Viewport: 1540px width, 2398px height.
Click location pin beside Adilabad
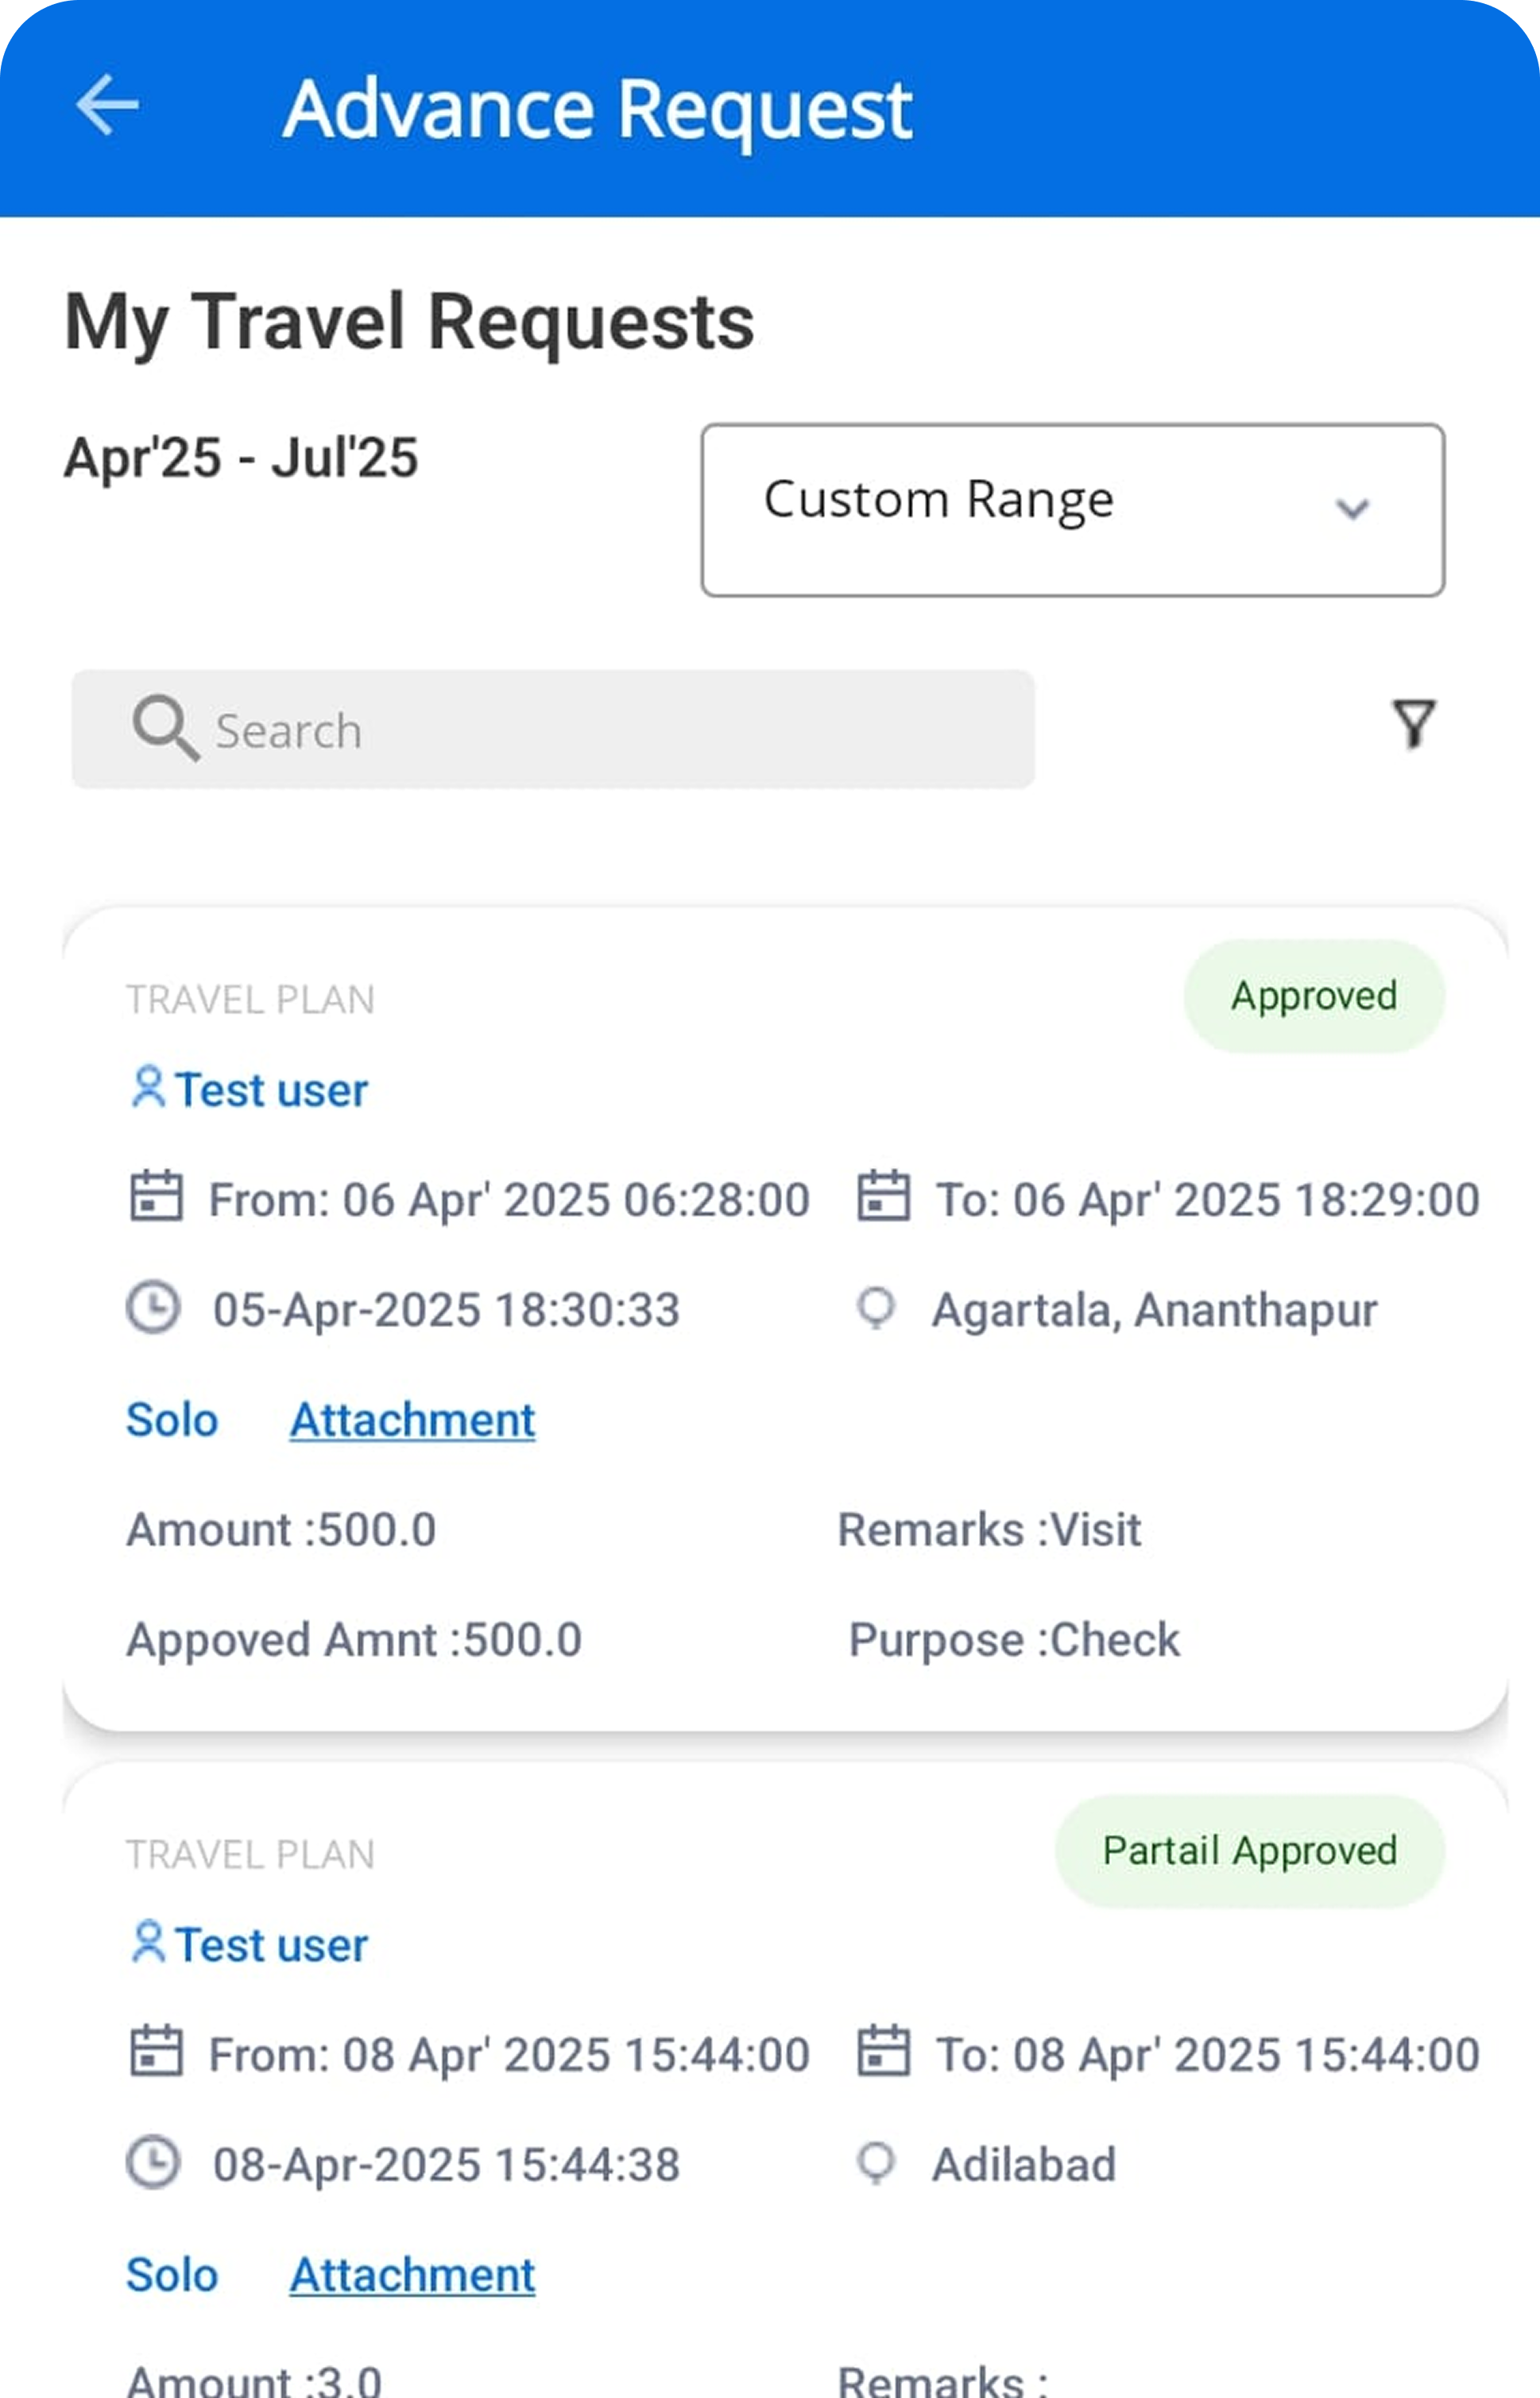point(876,2162)
